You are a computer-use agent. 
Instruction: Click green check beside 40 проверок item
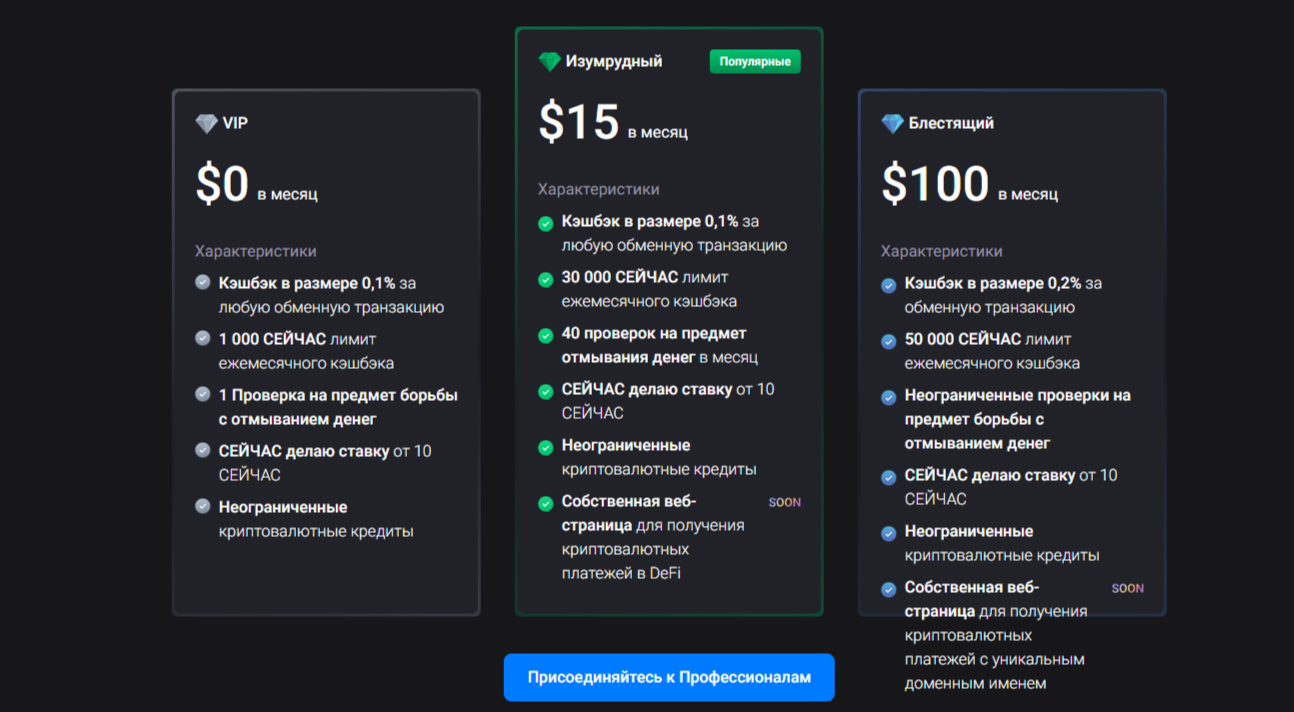click(545, 336)
